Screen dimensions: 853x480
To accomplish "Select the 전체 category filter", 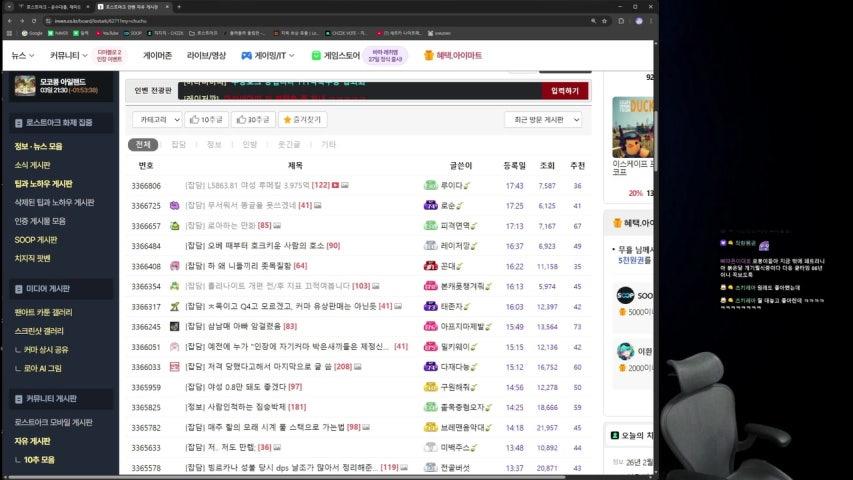I will 143,145.
